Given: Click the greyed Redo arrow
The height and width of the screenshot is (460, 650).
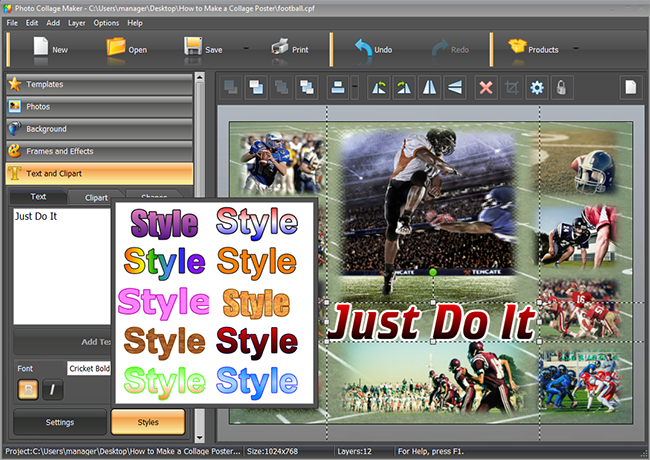Looking at the screenshot, I should 440,48.
